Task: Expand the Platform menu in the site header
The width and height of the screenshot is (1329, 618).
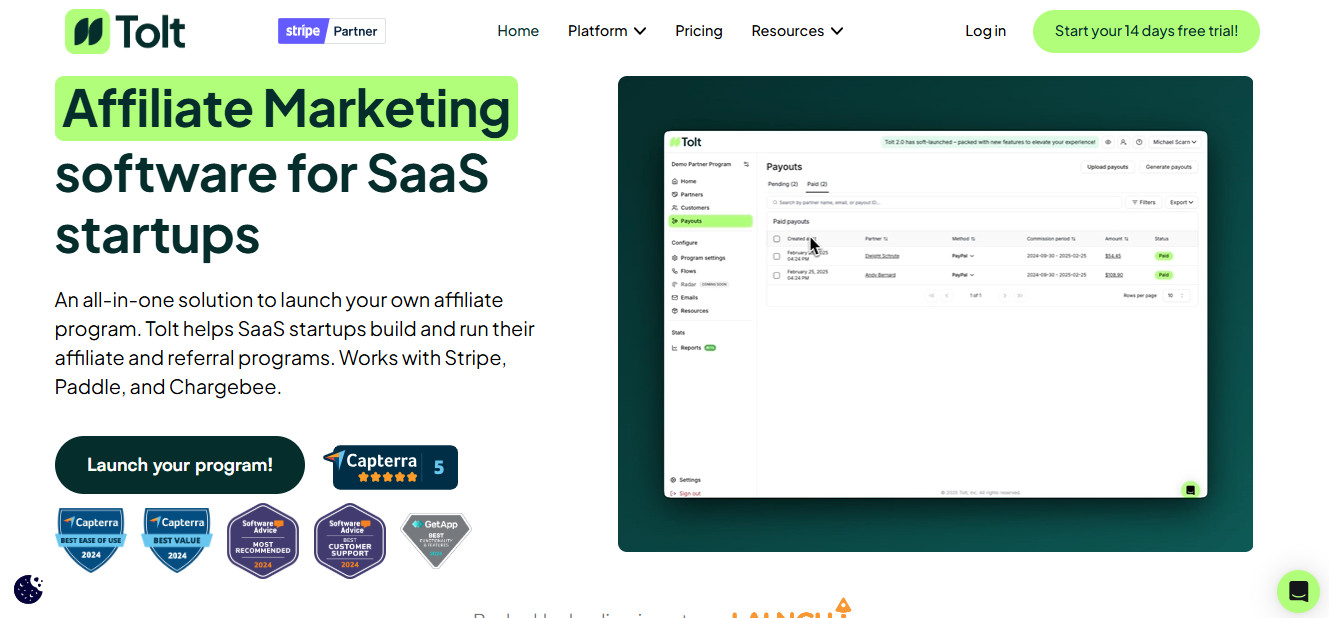Action: pyautogui.click(x=607, y=31)
